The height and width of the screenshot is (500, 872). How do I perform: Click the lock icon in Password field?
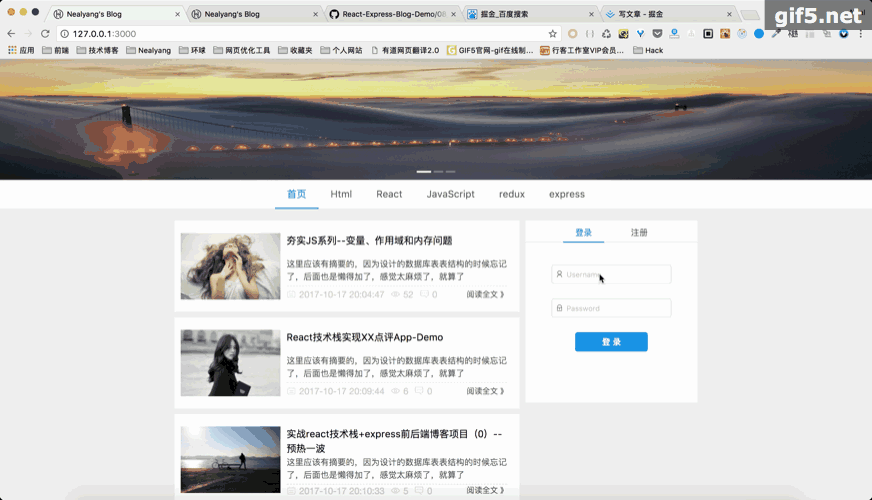click(x=559, y=308)
